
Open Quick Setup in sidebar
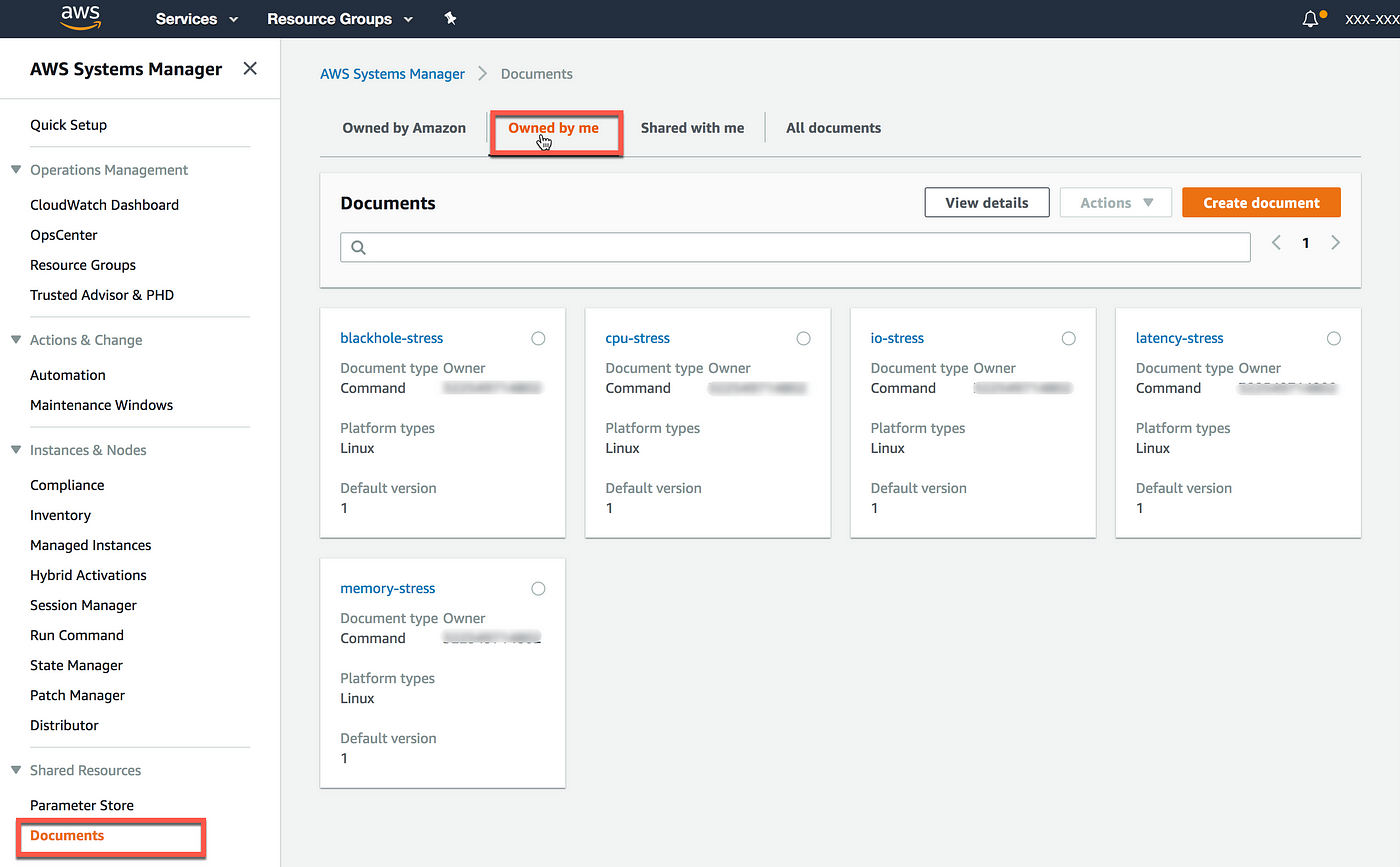68,125
